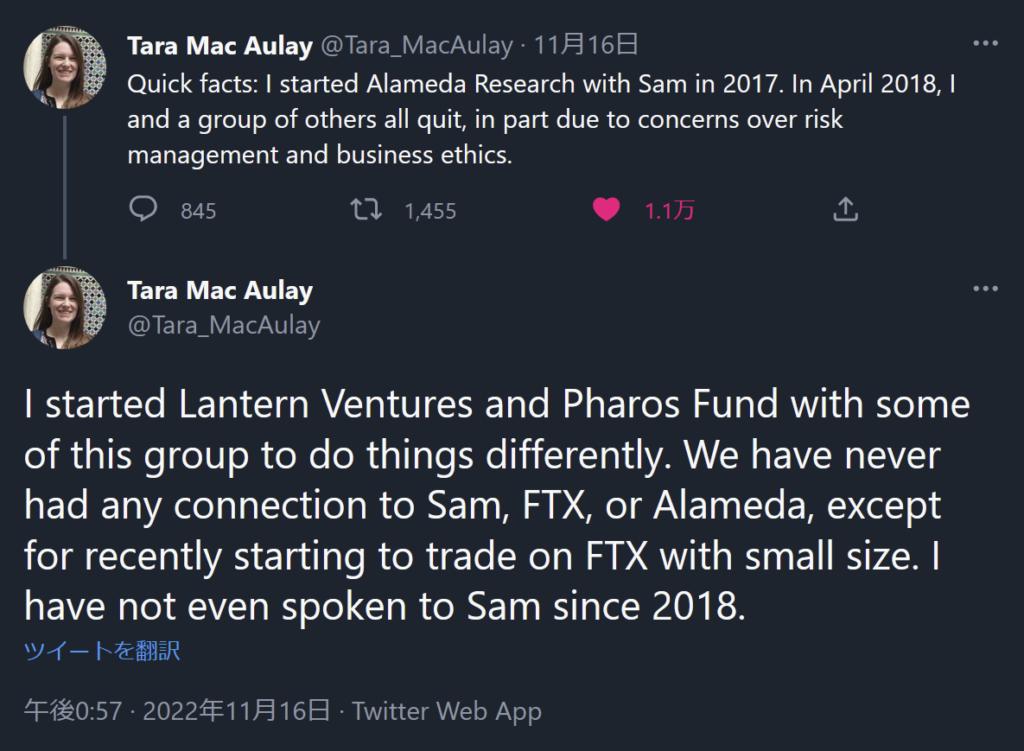1024x751 pixels.
Task: Click the ツイートを翻訳 translate link
Action: tap(102, 651)
